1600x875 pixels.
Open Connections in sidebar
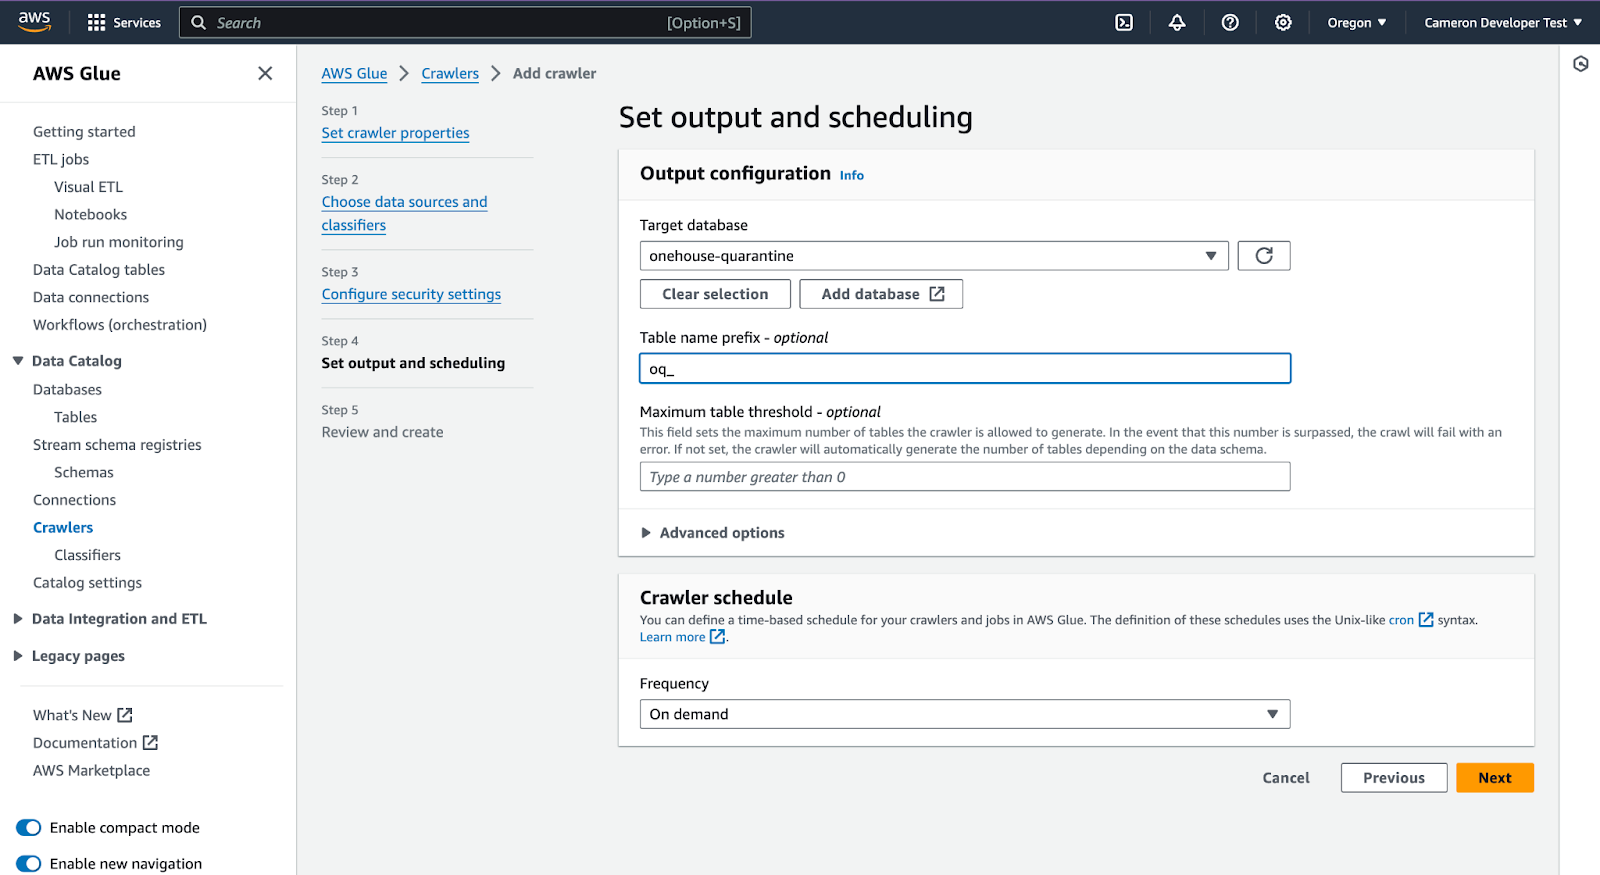(x=75, y=500)
